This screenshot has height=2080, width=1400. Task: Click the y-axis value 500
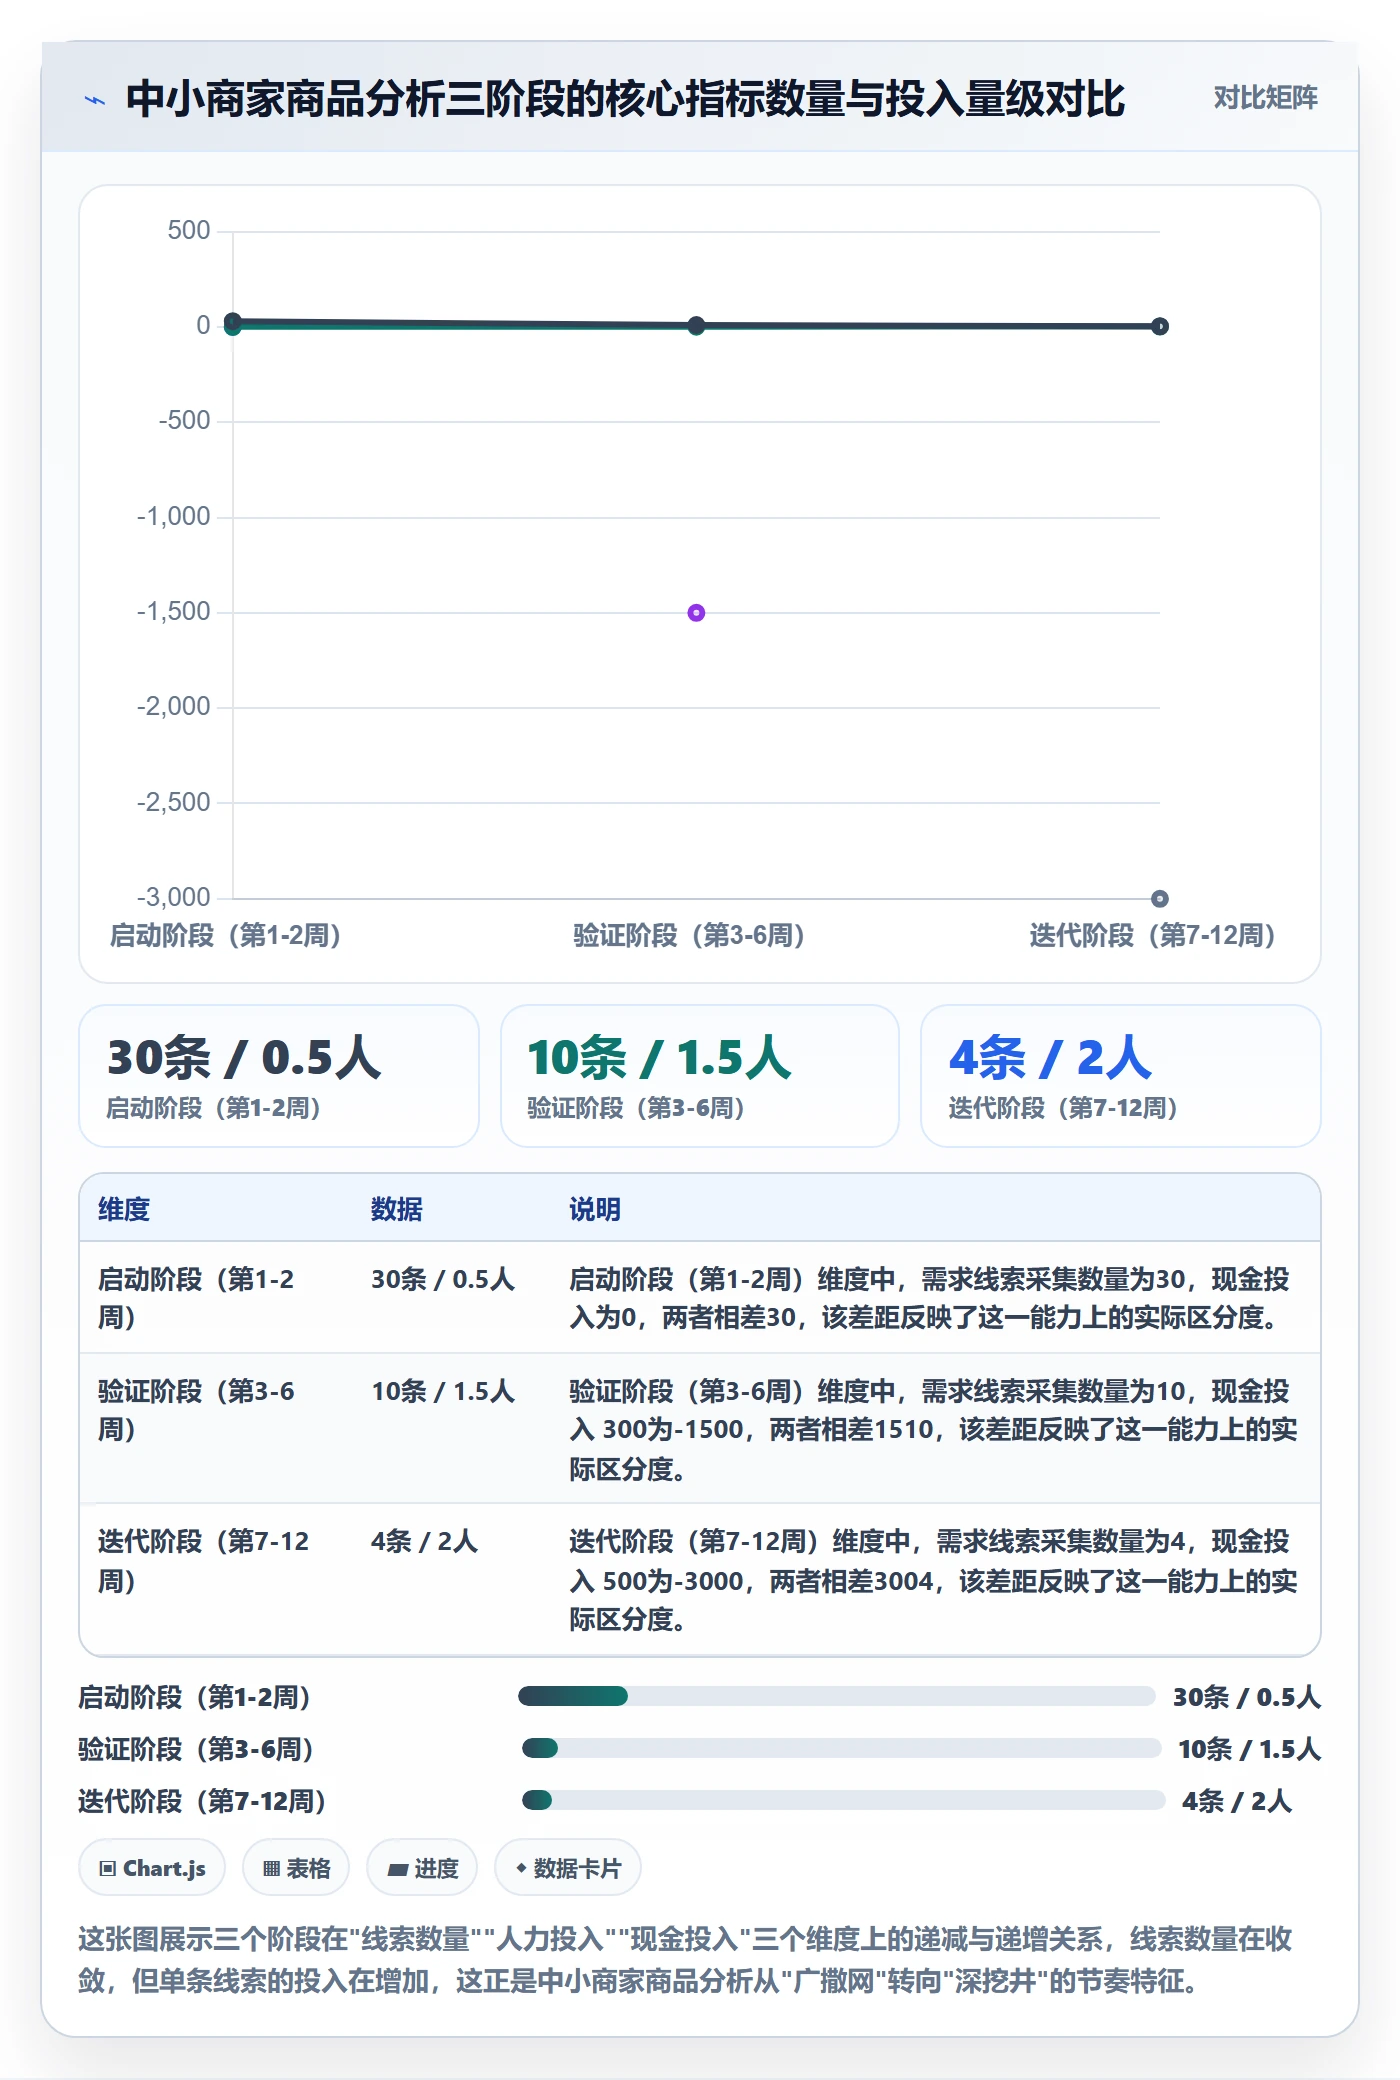pyautogui.click(x=189, y=230)
